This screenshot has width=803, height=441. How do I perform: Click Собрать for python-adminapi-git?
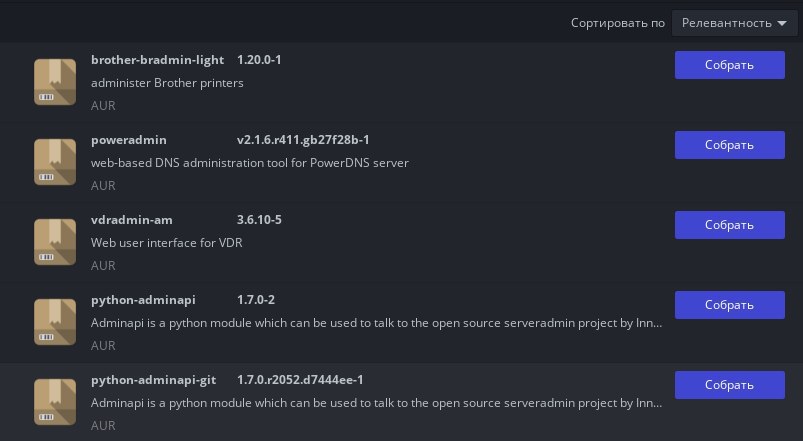tap(729, 385)
